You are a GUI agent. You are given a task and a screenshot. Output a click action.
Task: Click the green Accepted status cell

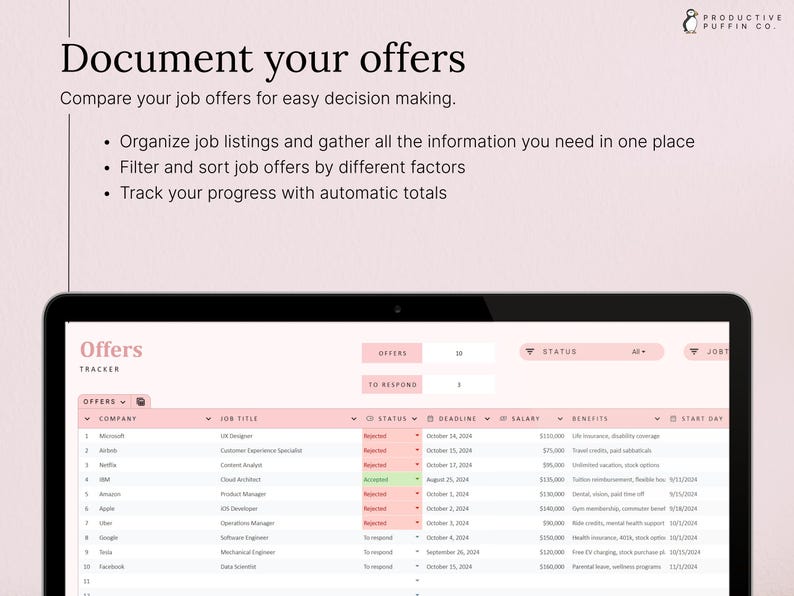(x=392, y=480)
